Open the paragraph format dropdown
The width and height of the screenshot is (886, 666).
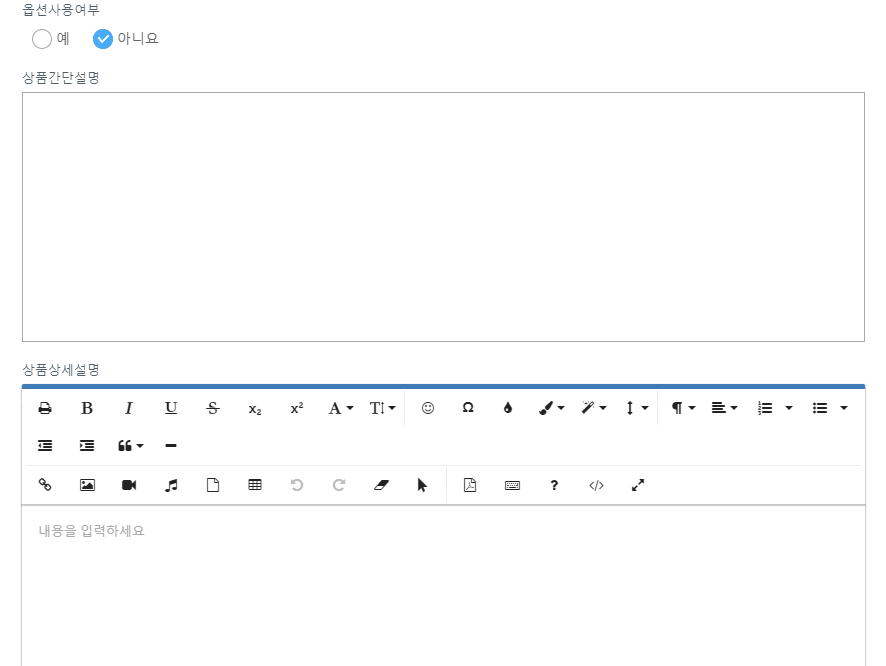click(683, 408)
